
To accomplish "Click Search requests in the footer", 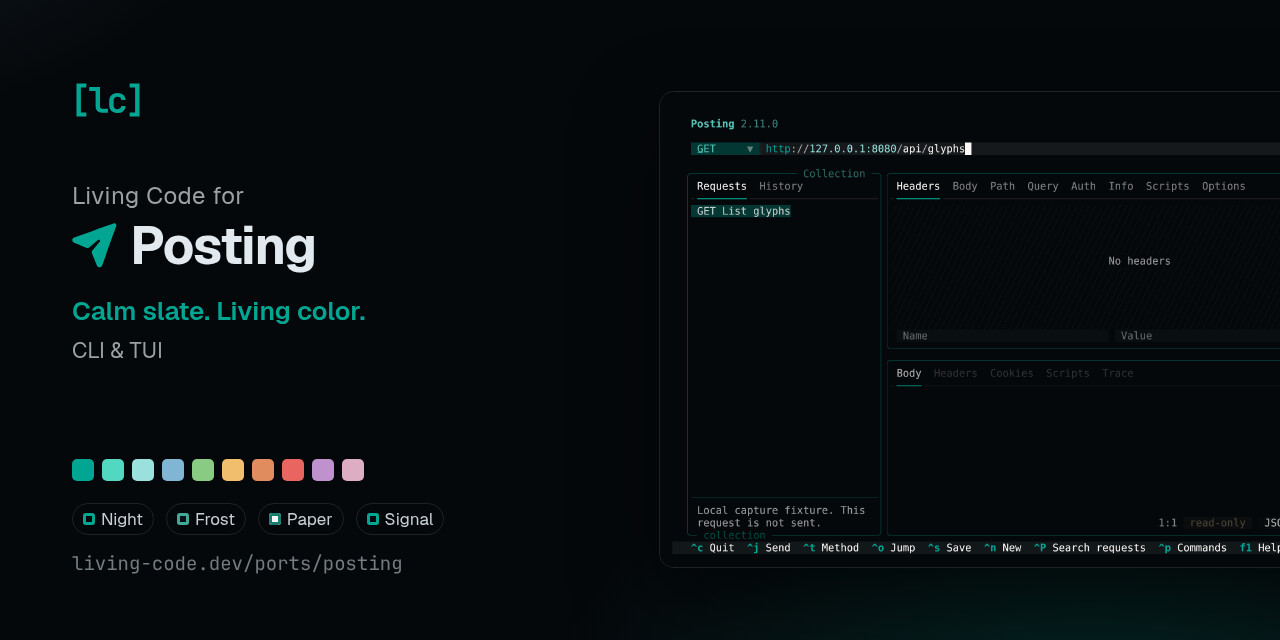I will [x=1090, y=548].
